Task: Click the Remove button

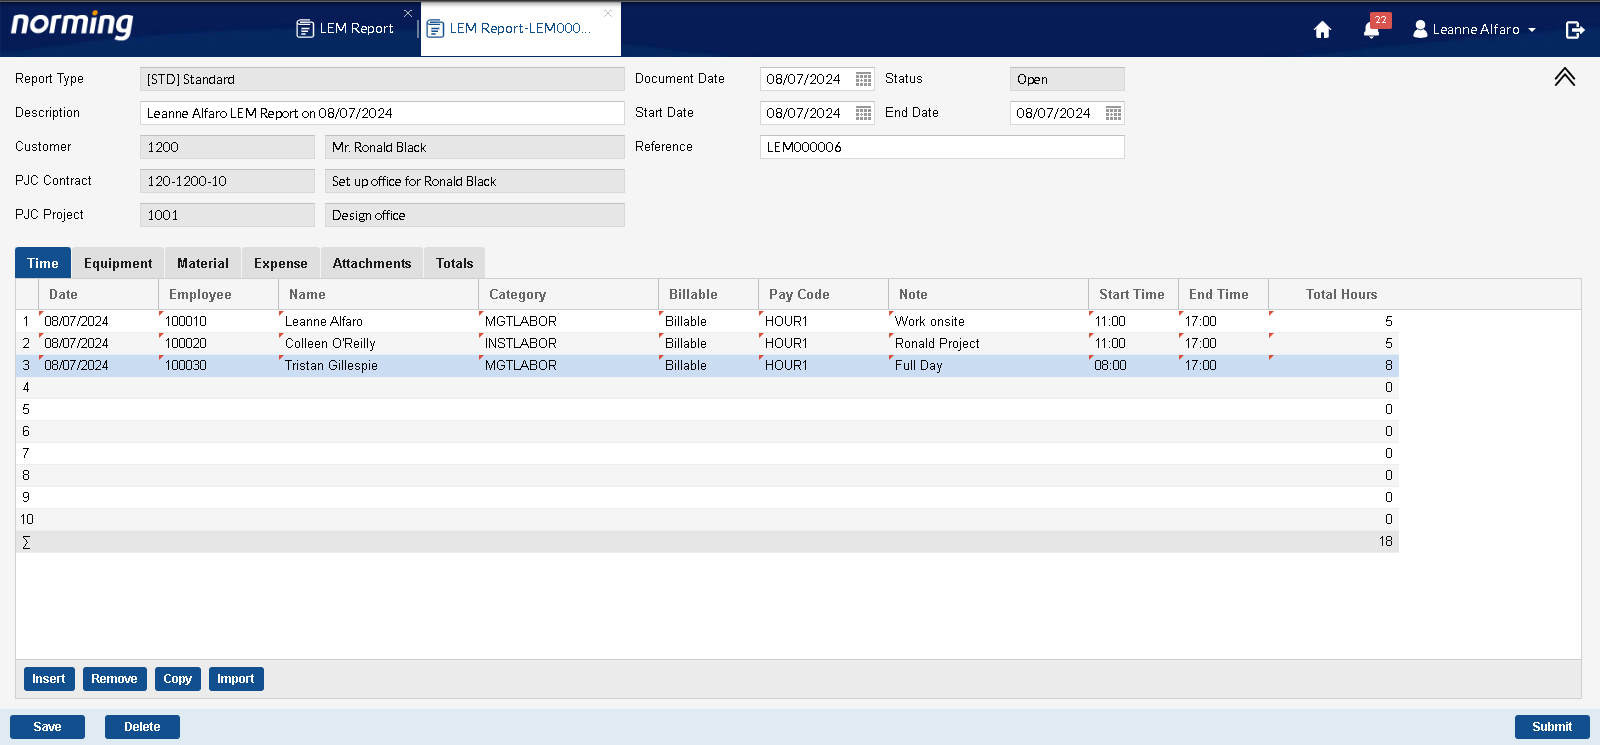Action: (x=115, y=679)
